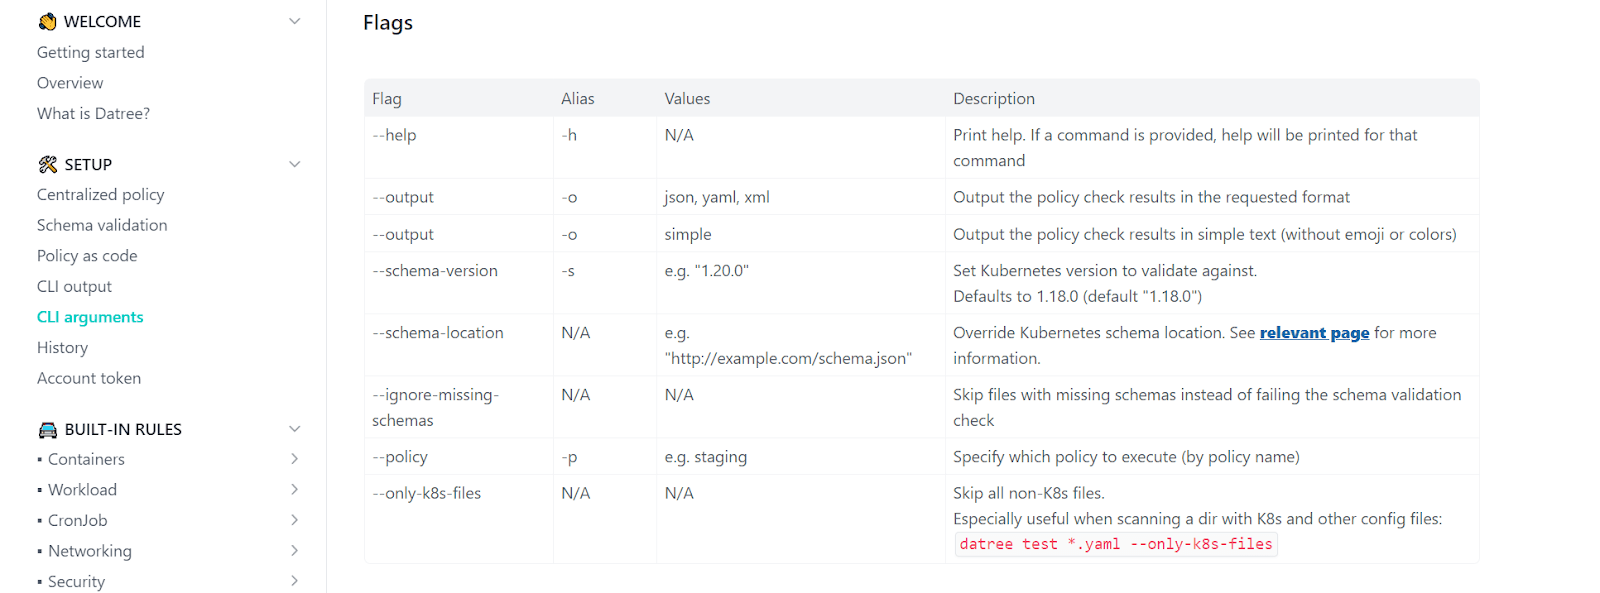Expand the CronJob rules arrow

[294, 520]
